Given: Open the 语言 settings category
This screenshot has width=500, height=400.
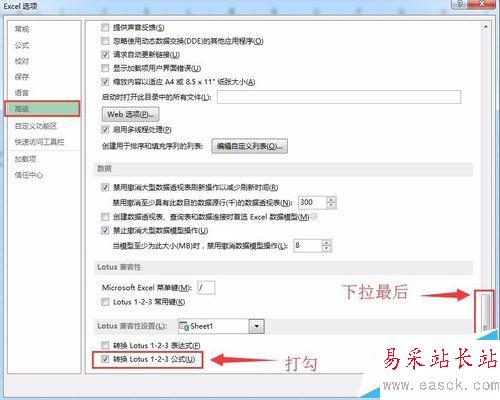Looking at the screenshot, I should pyautogui.click(x=22, y=93).
